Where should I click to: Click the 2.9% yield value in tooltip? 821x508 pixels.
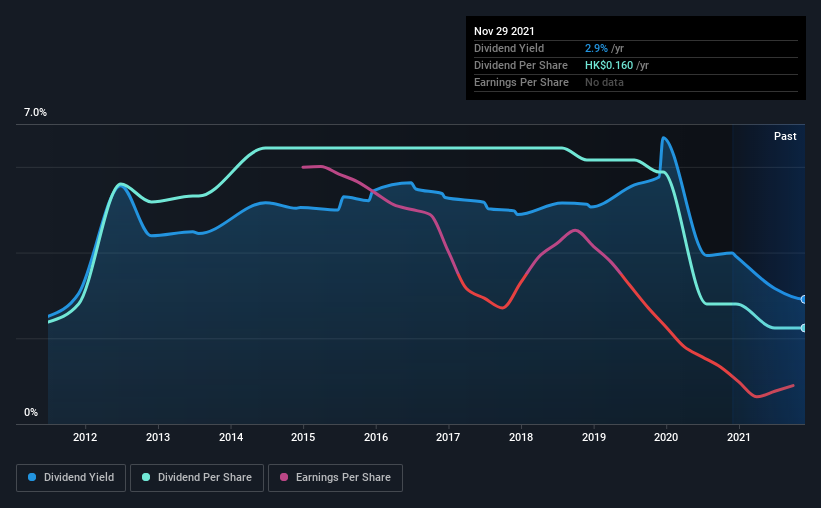(x=595, y=48)
